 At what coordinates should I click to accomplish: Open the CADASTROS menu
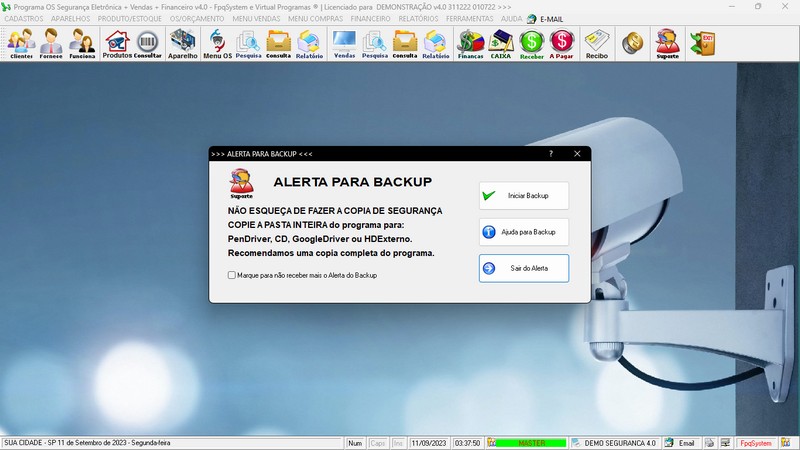click(23, 18)
